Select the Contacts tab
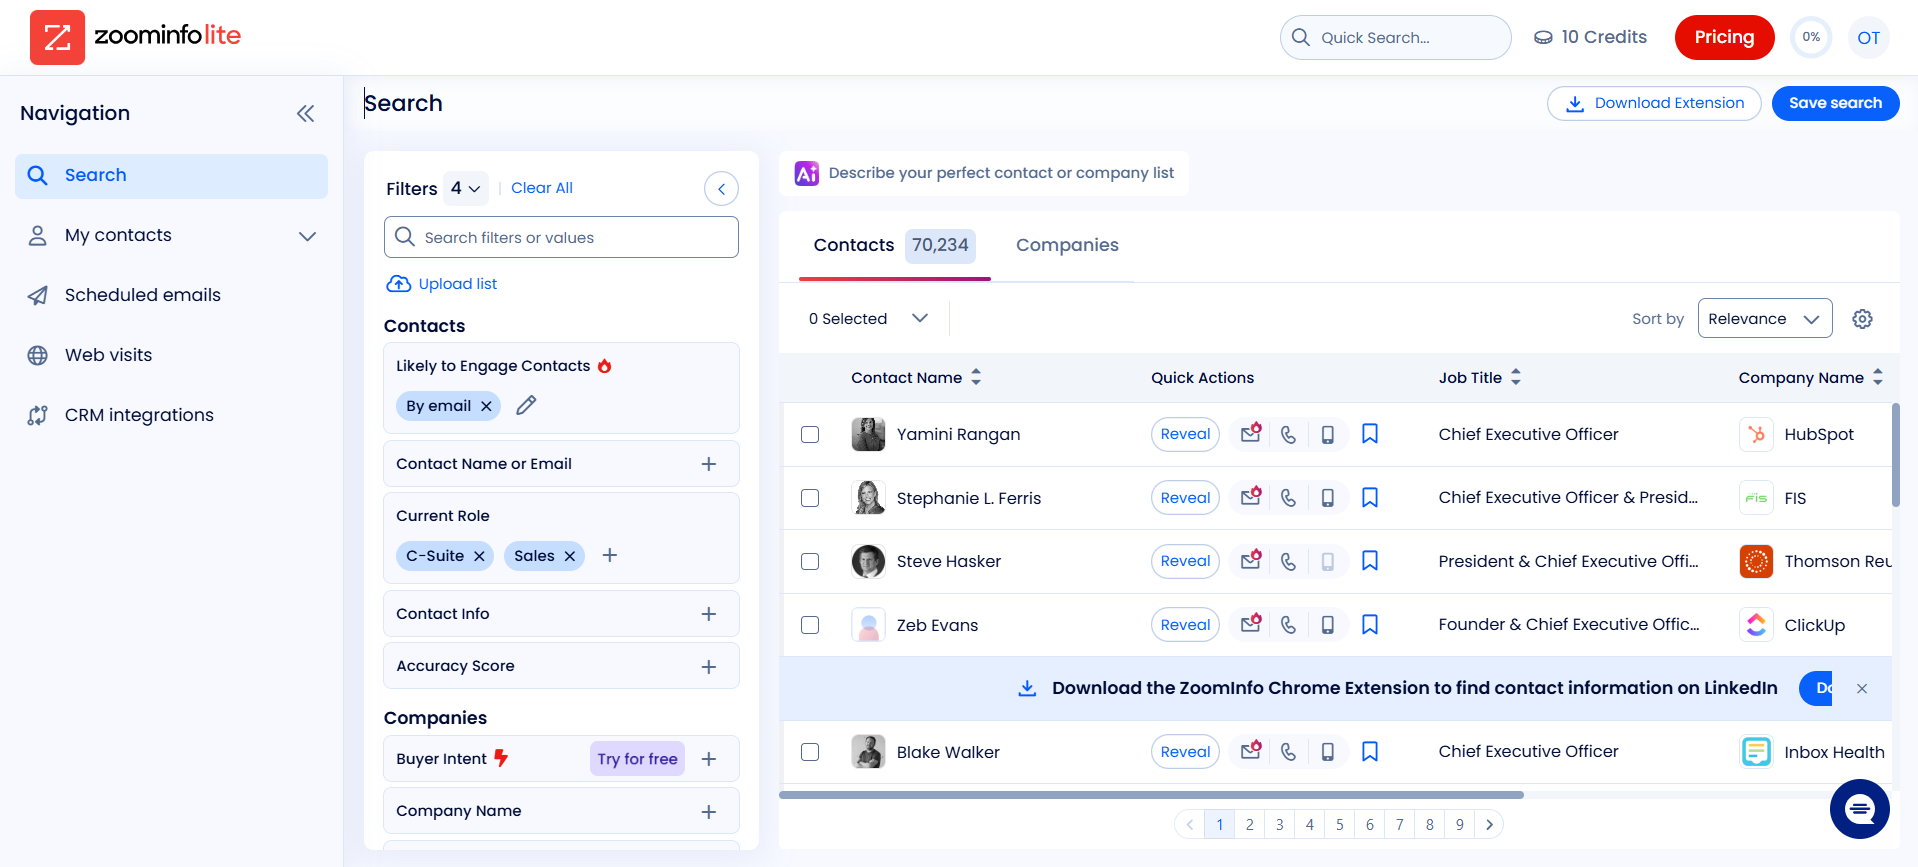Image resolution: width=1918 pixels, height=867 pixels. [894, 245]
